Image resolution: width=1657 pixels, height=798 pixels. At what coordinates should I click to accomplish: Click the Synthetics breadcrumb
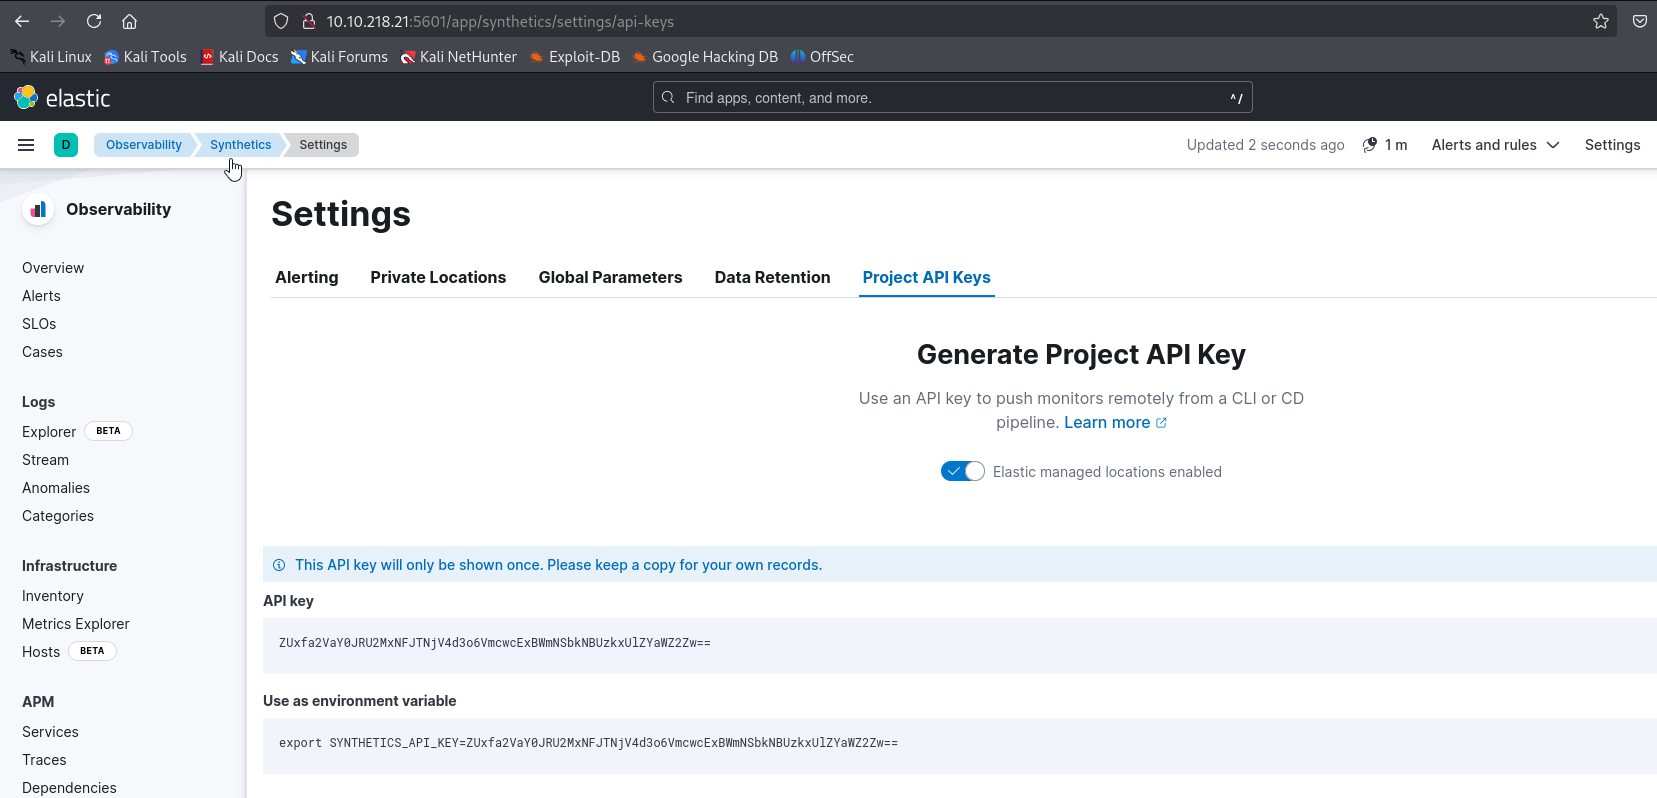pos(240,145)
